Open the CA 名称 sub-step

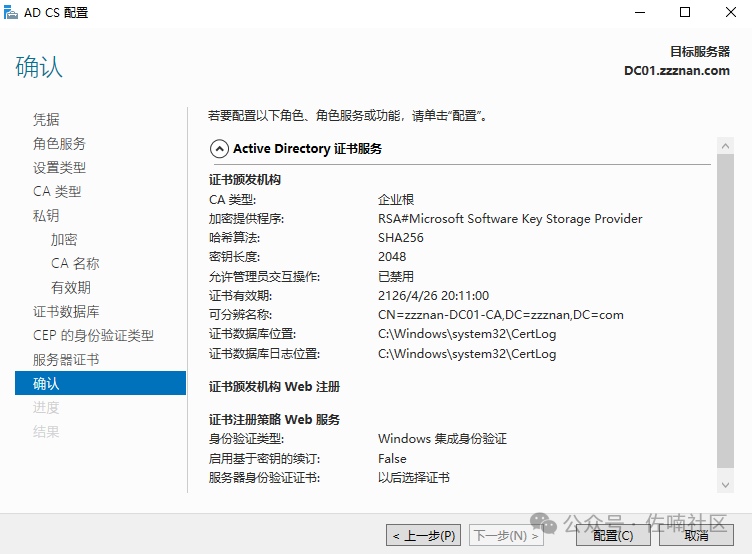coord(75,263)
